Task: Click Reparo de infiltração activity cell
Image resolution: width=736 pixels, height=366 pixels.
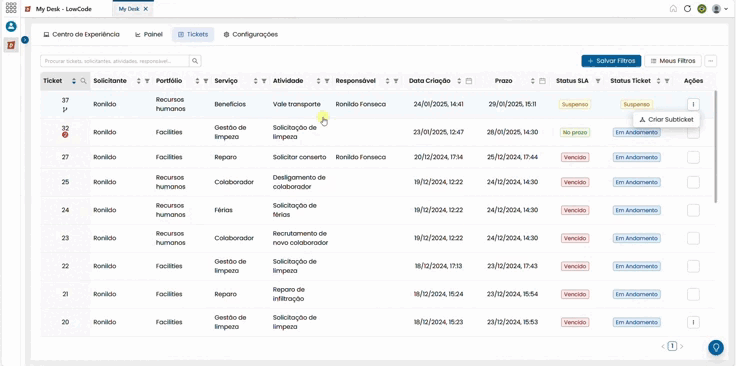Action: (x=289, y=294)
